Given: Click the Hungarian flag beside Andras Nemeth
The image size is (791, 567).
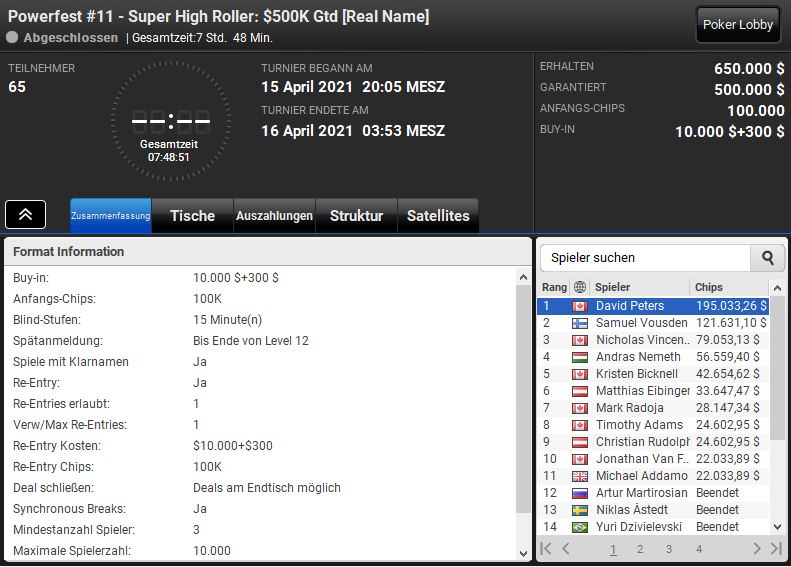Looking at the screenshot, I should [x=580, y=357].
